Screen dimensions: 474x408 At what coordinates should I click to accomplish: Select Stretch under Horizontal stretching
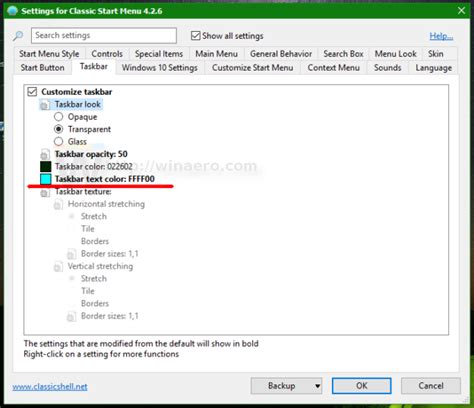(71, 216)
